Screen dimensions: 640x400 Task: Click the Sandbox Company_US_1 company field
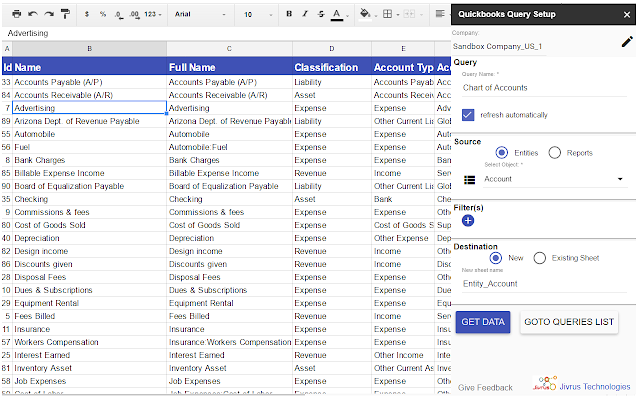[x=499, y=47]
